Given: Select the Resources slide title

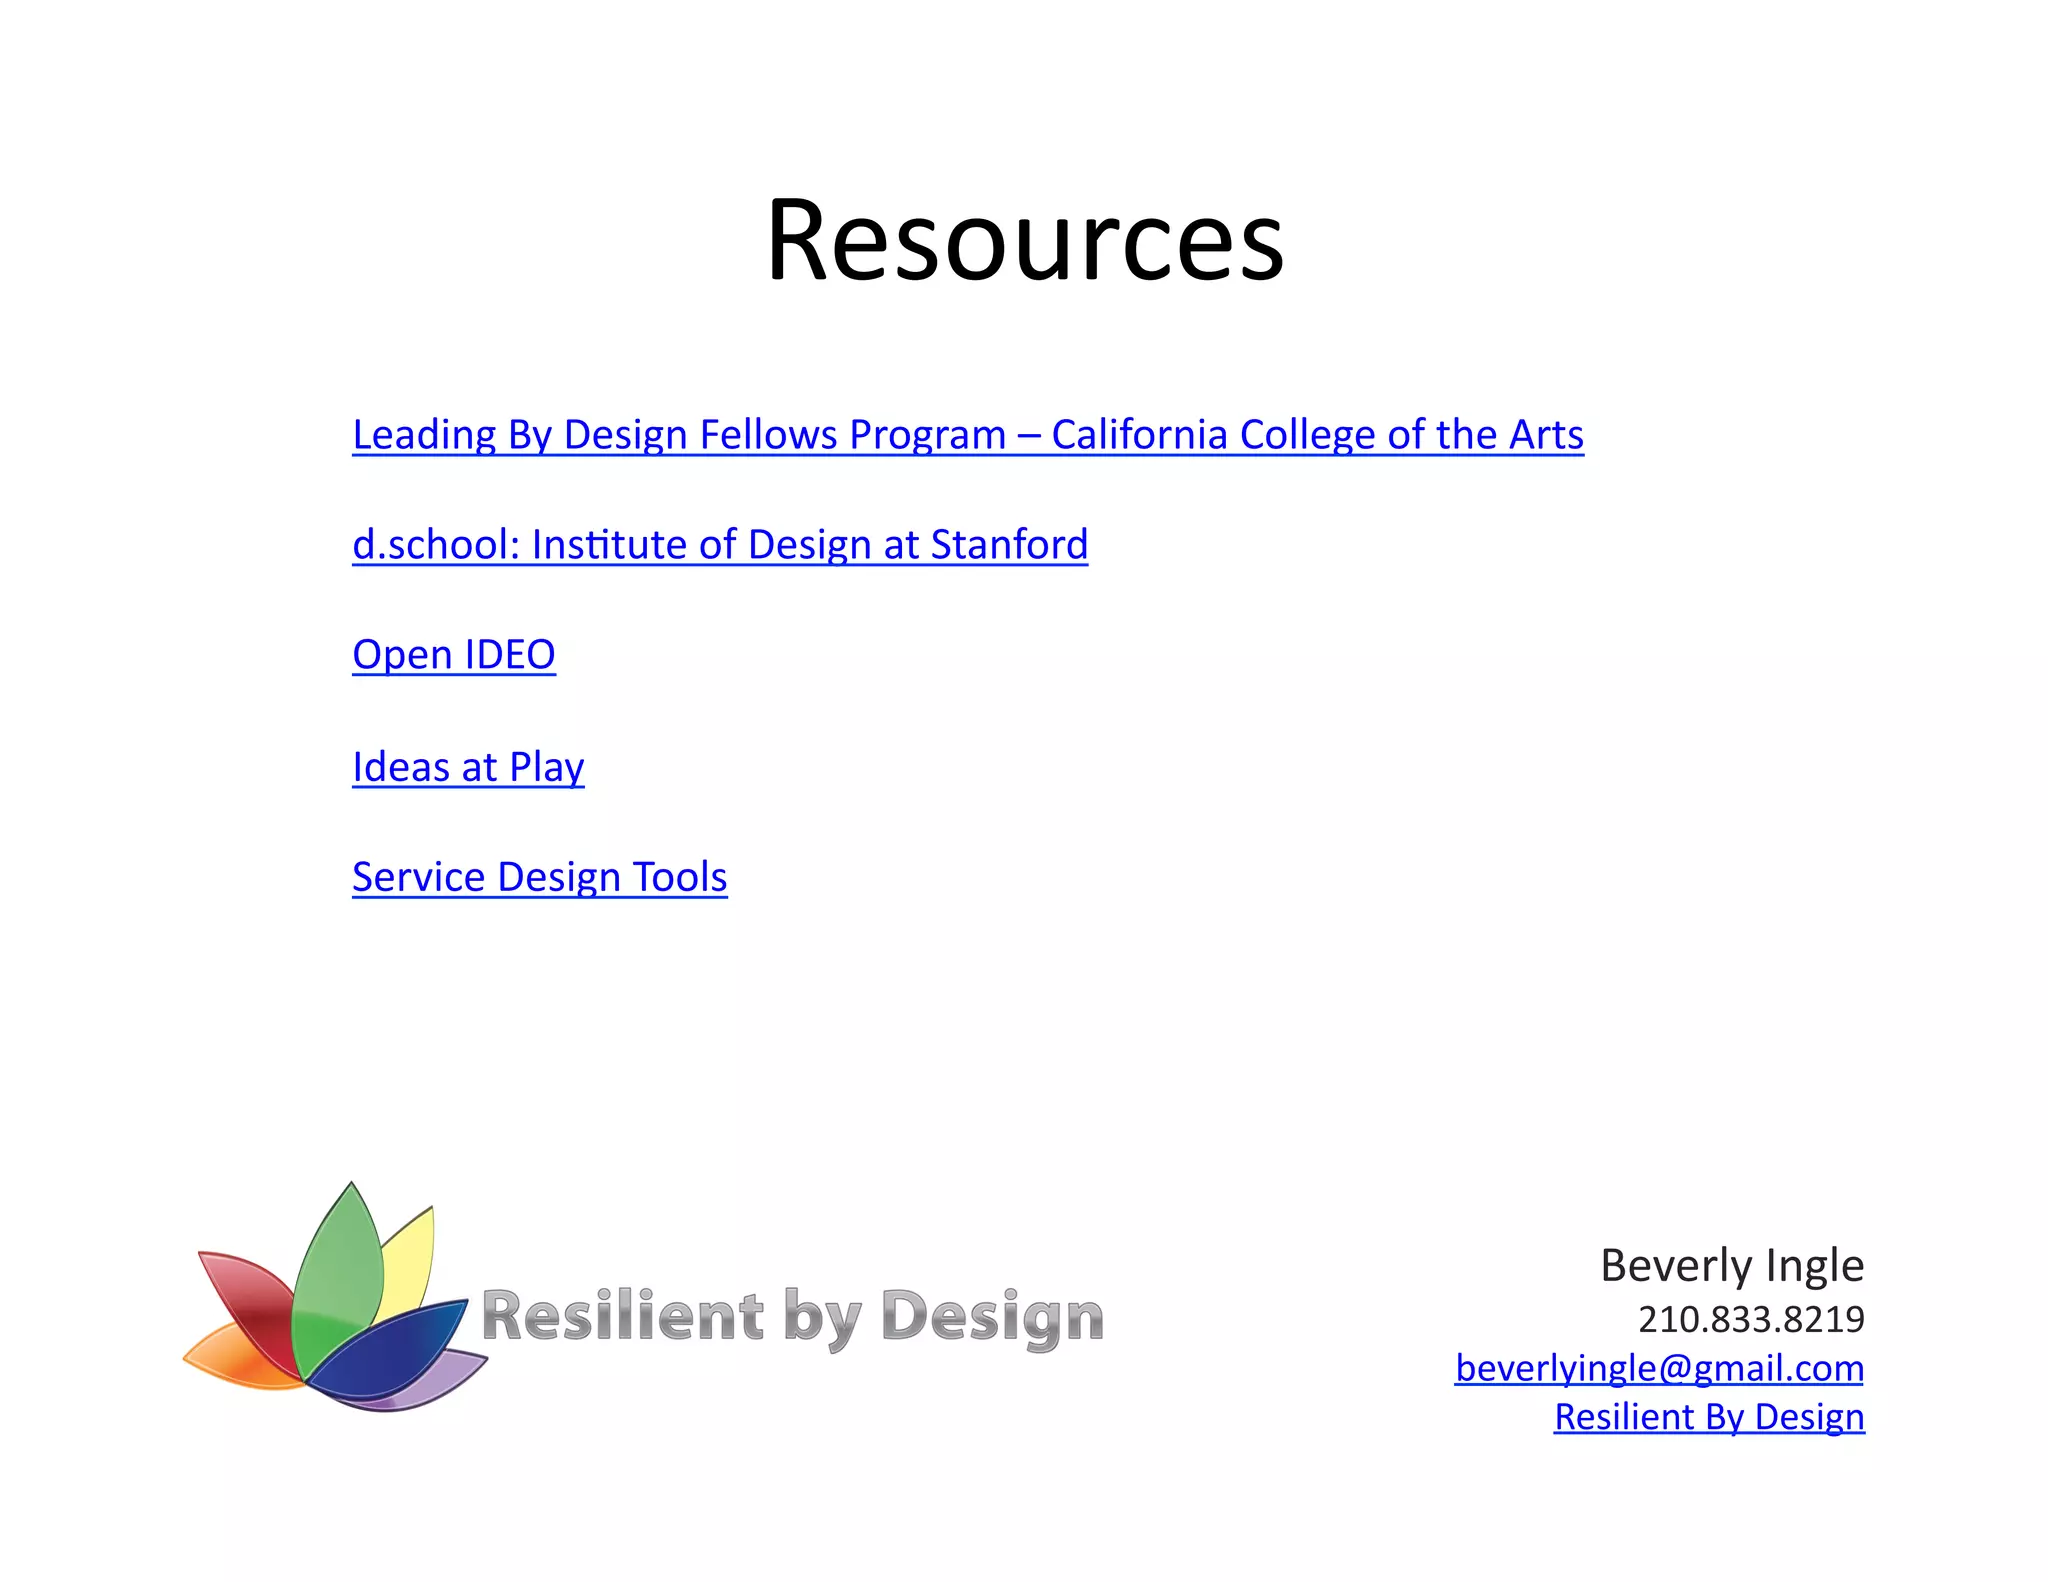Looking at the screenshot, I should [x=1025, y=240].
